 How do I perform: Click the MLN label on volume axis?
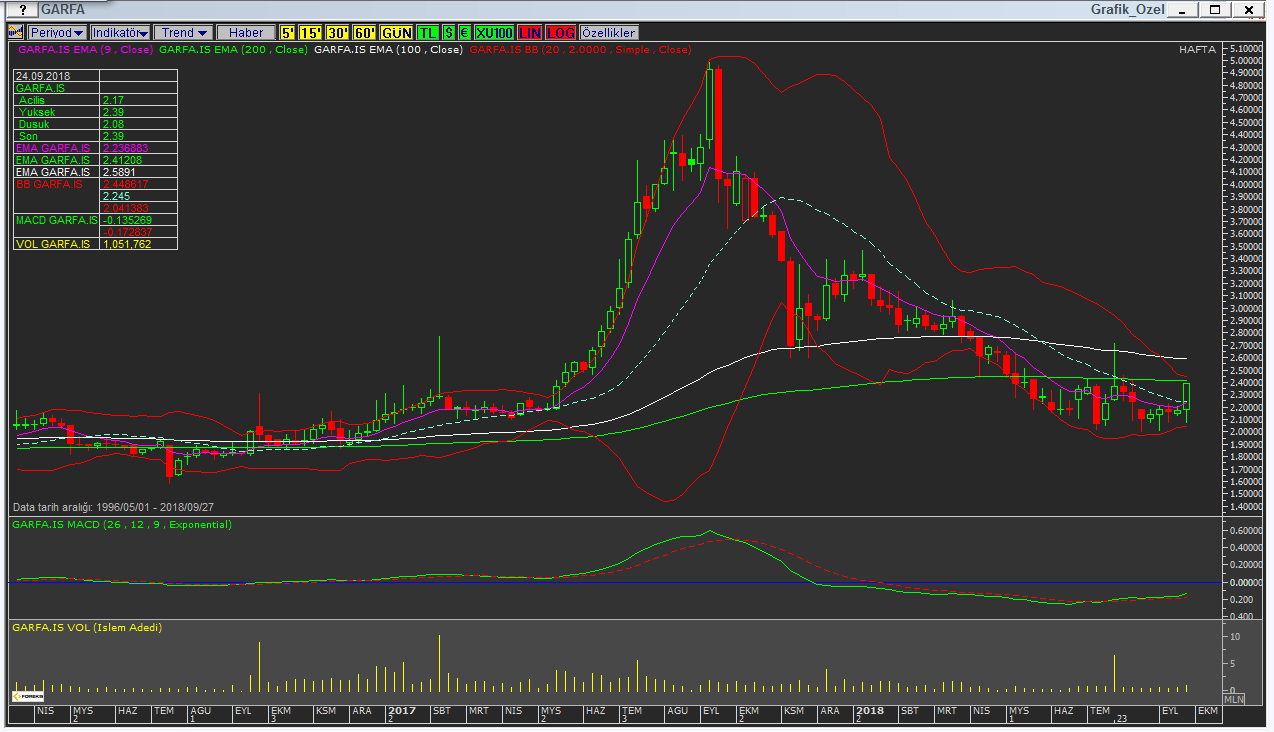[1235, 700]
